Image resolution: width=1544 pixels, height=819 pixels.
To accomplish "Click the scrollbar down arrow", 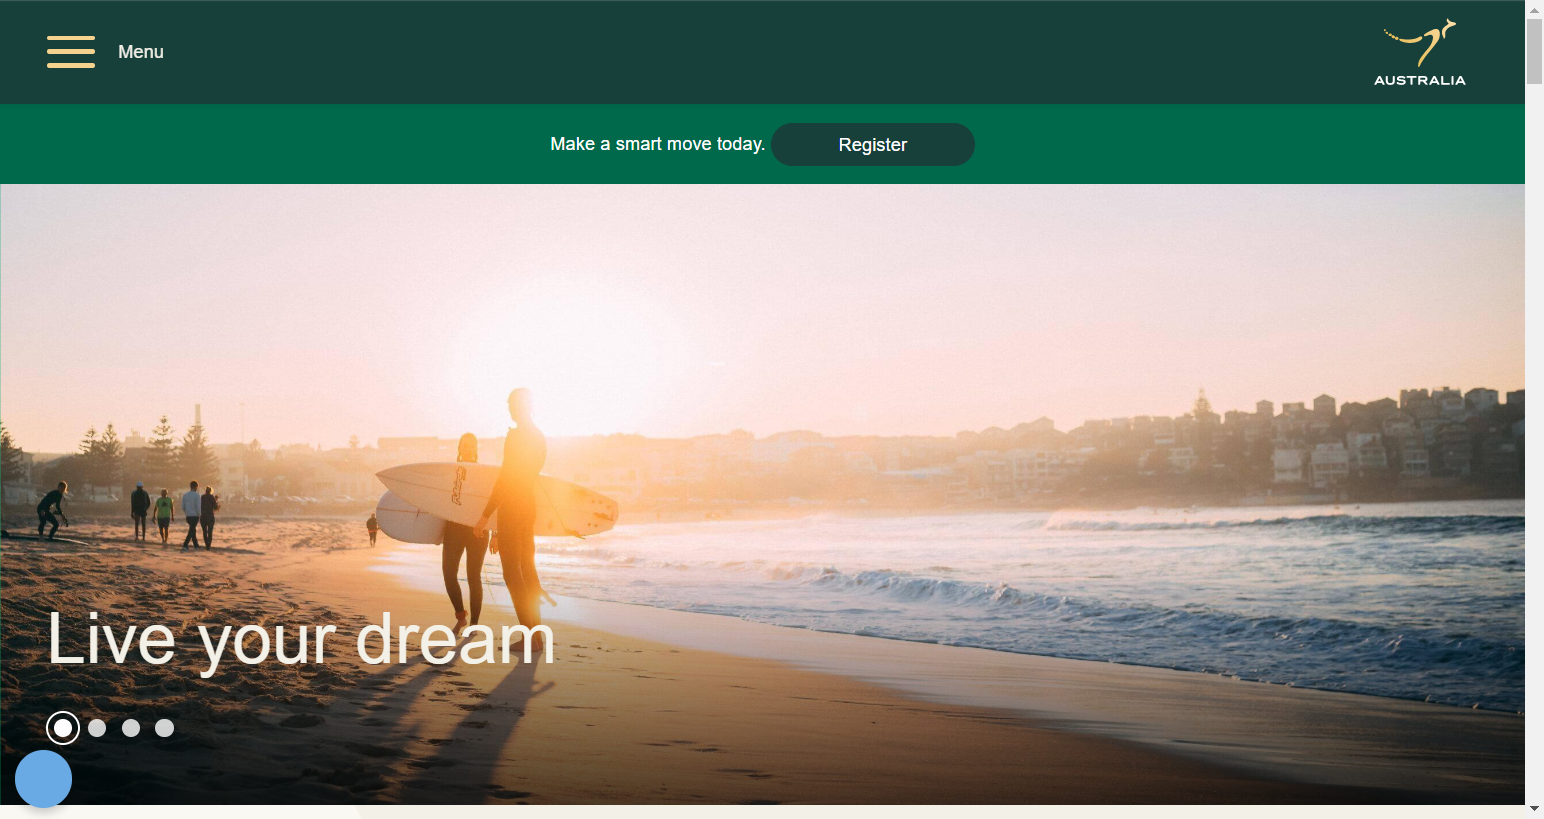I will coord(1535,810).
